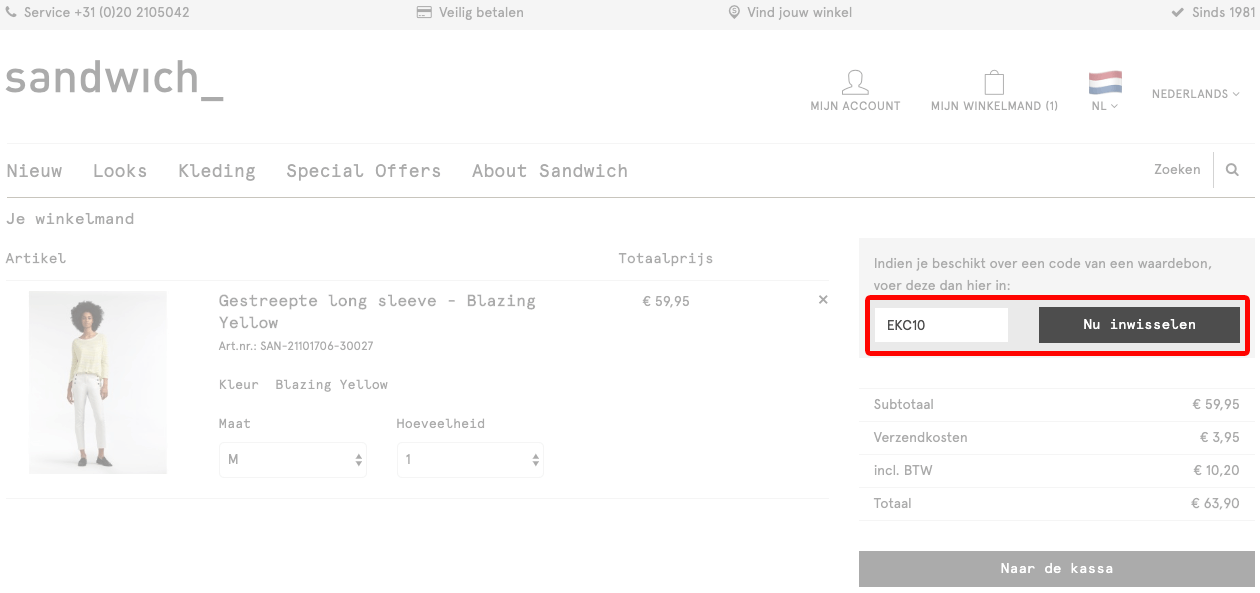Click the Totaal amount € 63,90

click(1215, 504)
